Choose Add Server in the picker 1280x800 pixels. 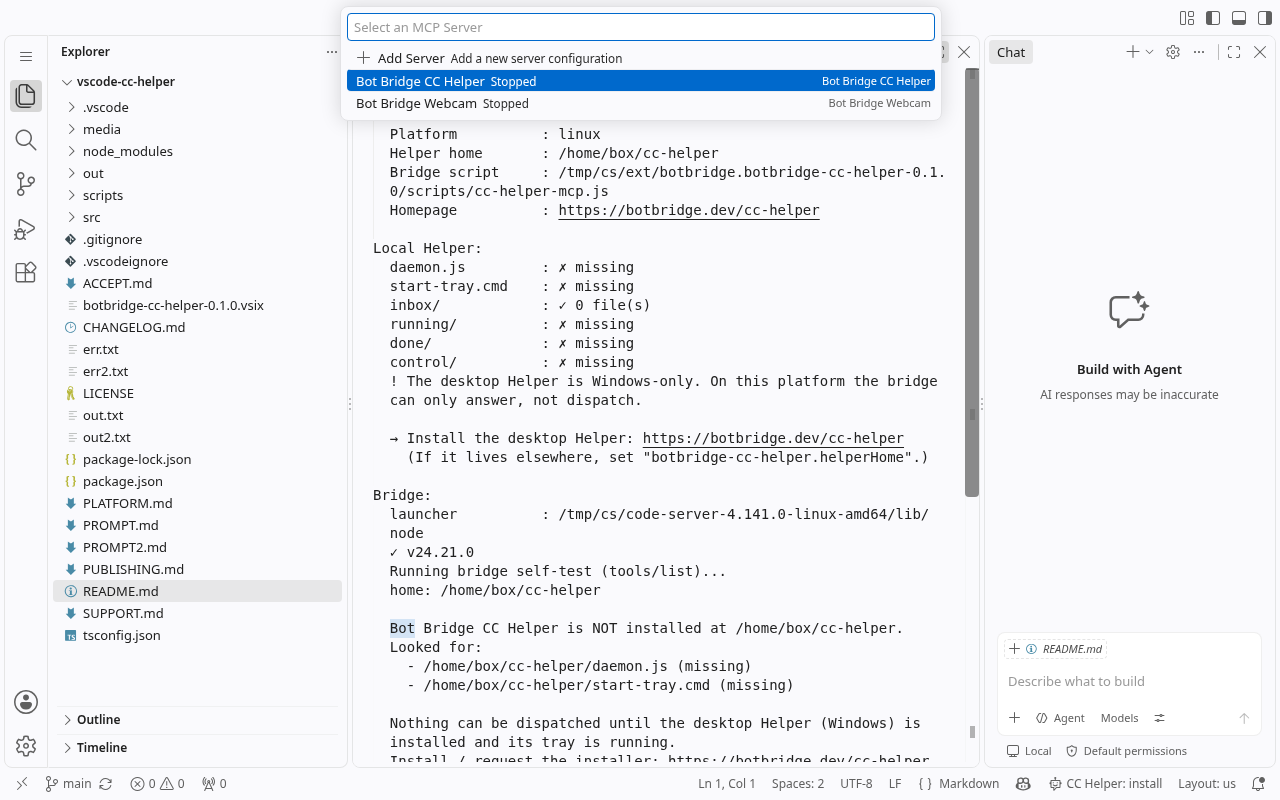pos(641,59)
